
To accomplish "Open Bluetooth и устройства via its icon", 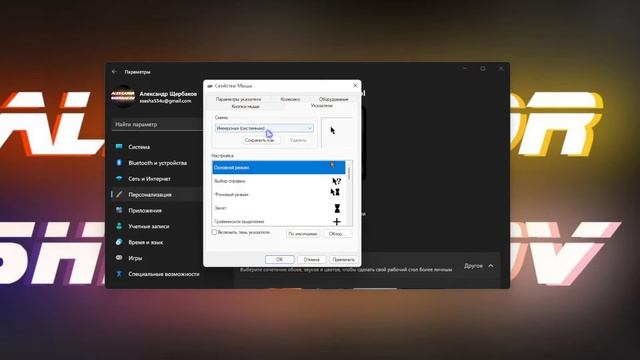I will pos(119,162).
